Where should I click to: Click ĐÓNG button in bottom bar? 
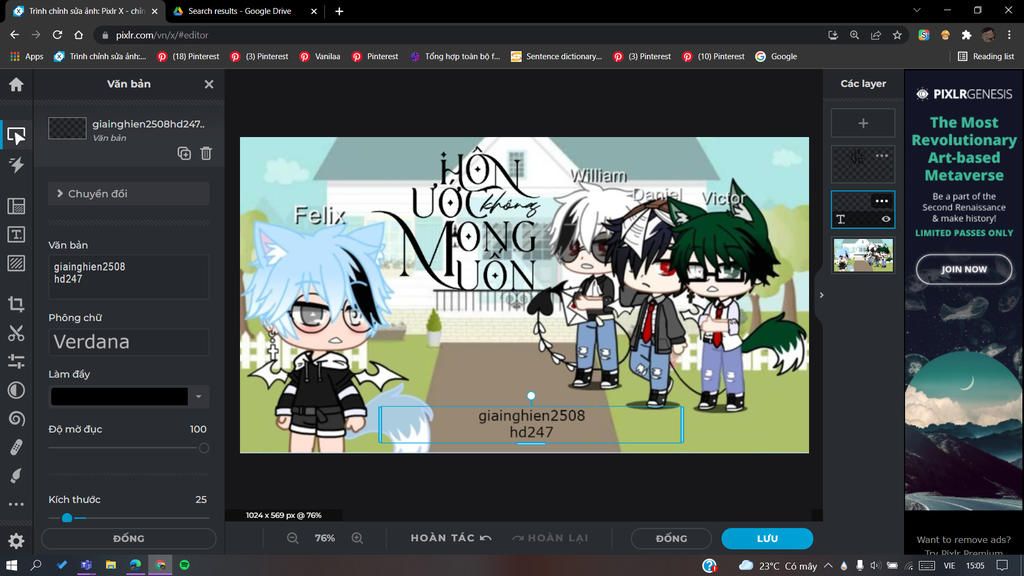click(x=671, y=539)
